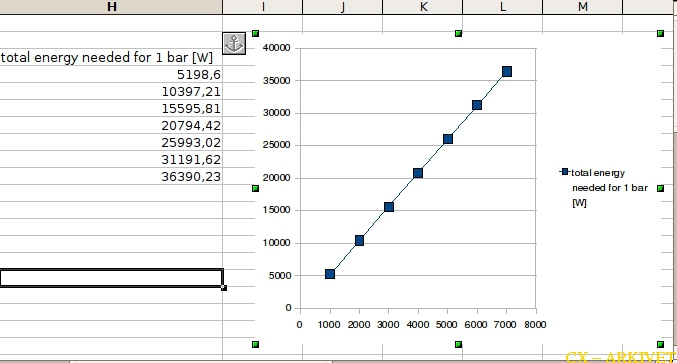
Task: Click the selected empty cell in column H
Action: (x=111, y=278)
